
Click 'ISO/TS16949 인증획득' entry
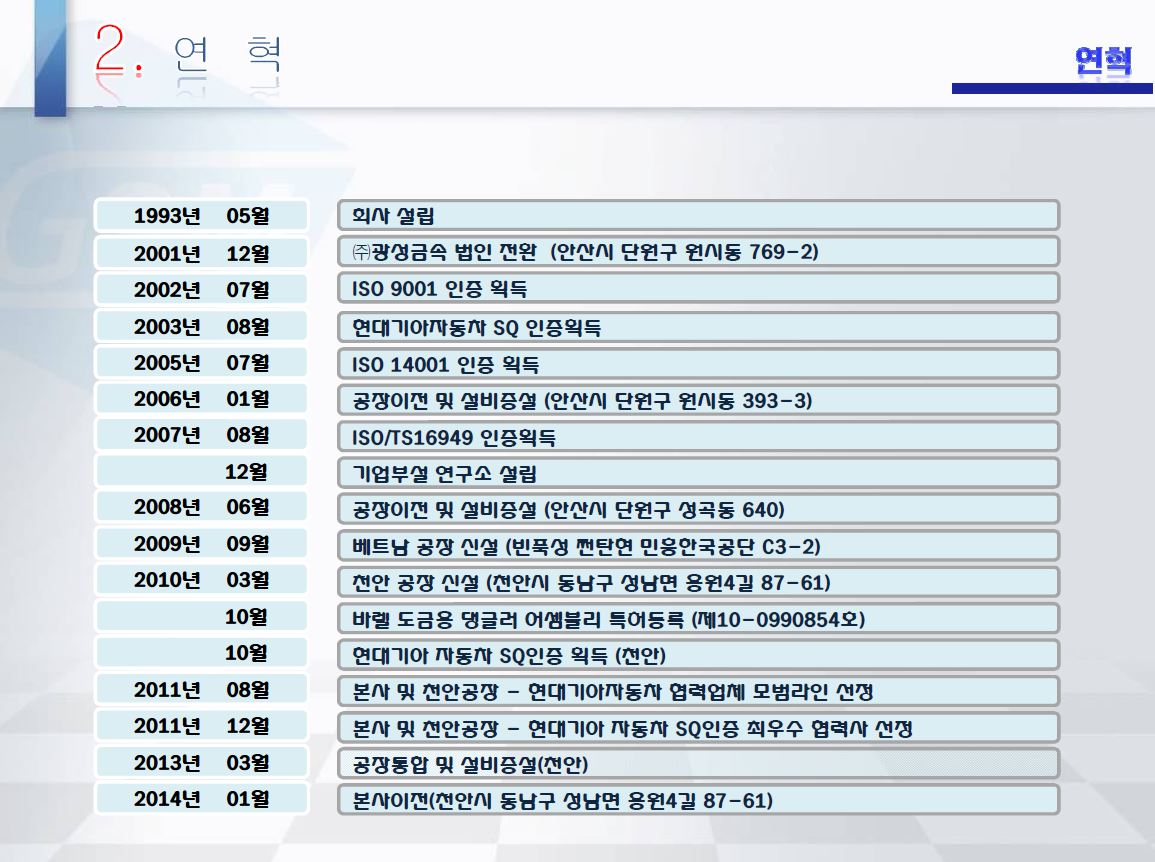pos(698,437)
